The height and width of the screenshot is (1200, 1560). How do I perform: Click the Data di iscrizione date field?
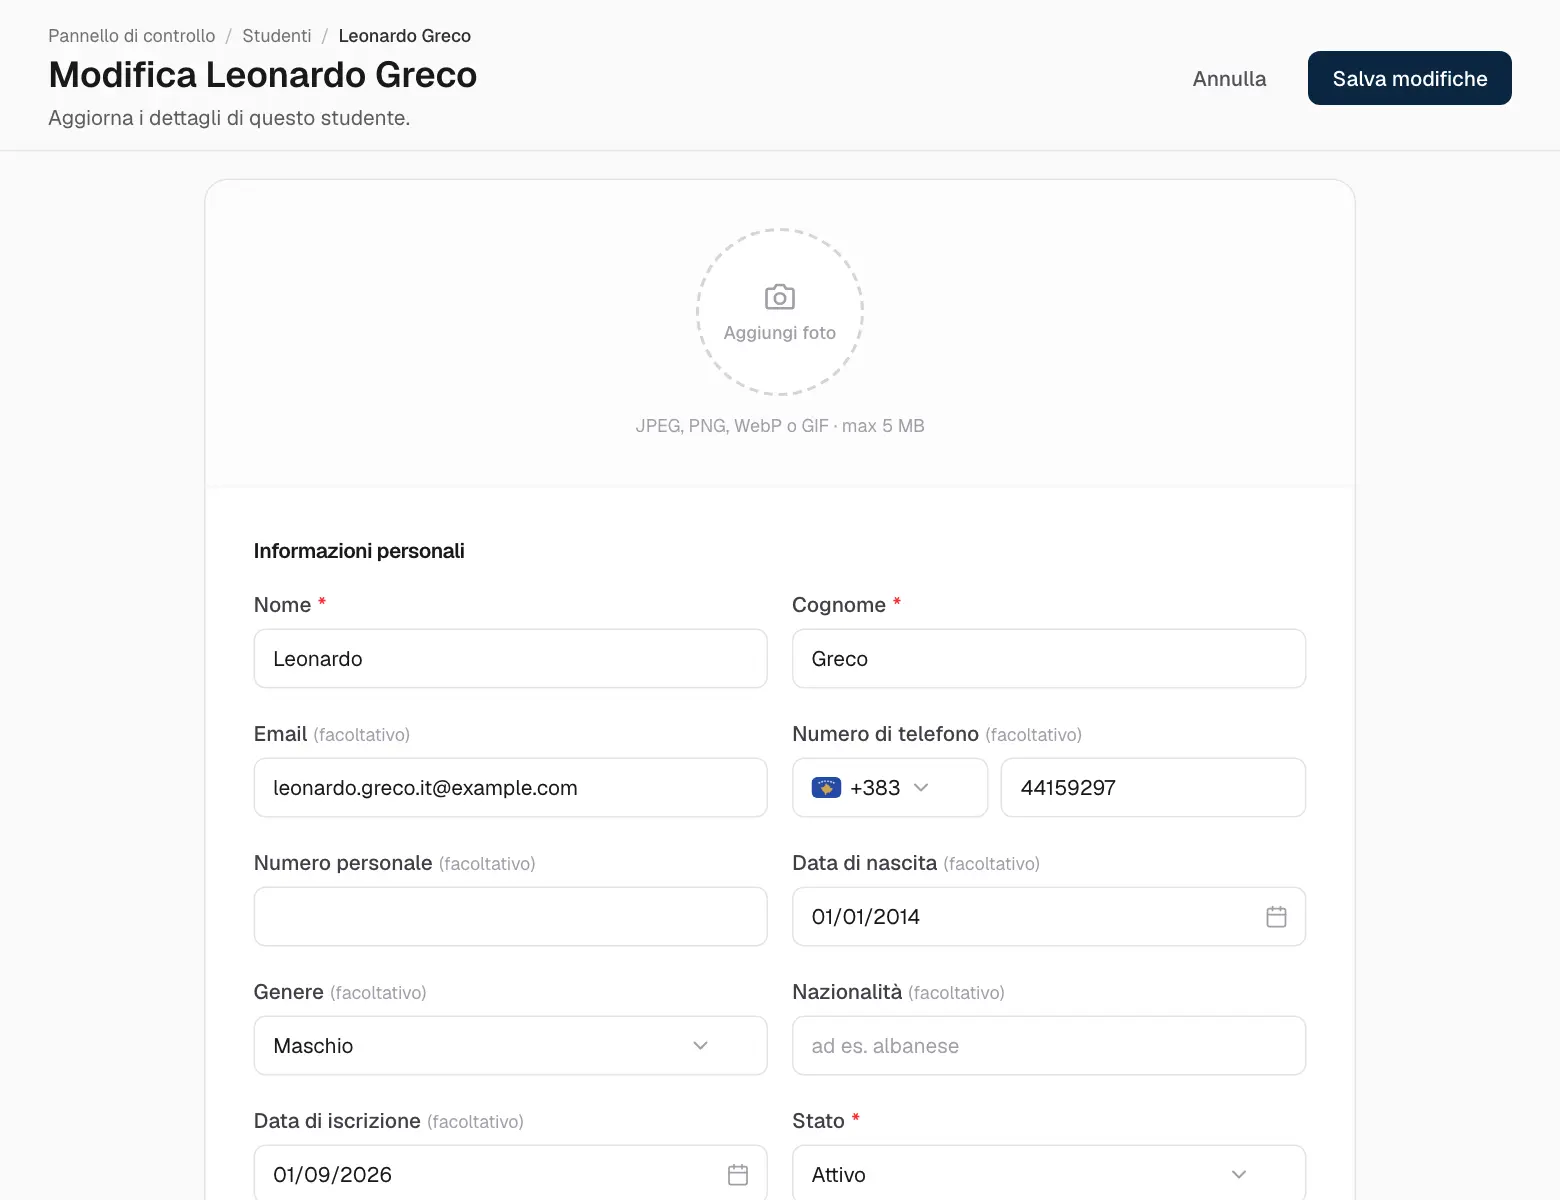[510, 1173]
